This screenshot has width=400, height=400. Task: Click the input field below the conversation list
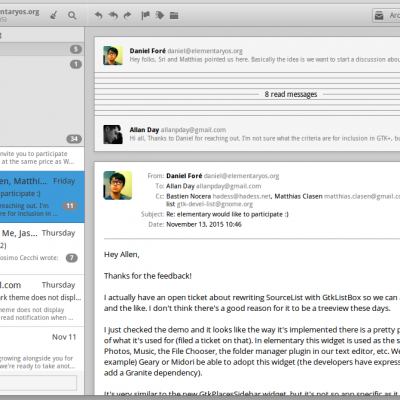38,383
